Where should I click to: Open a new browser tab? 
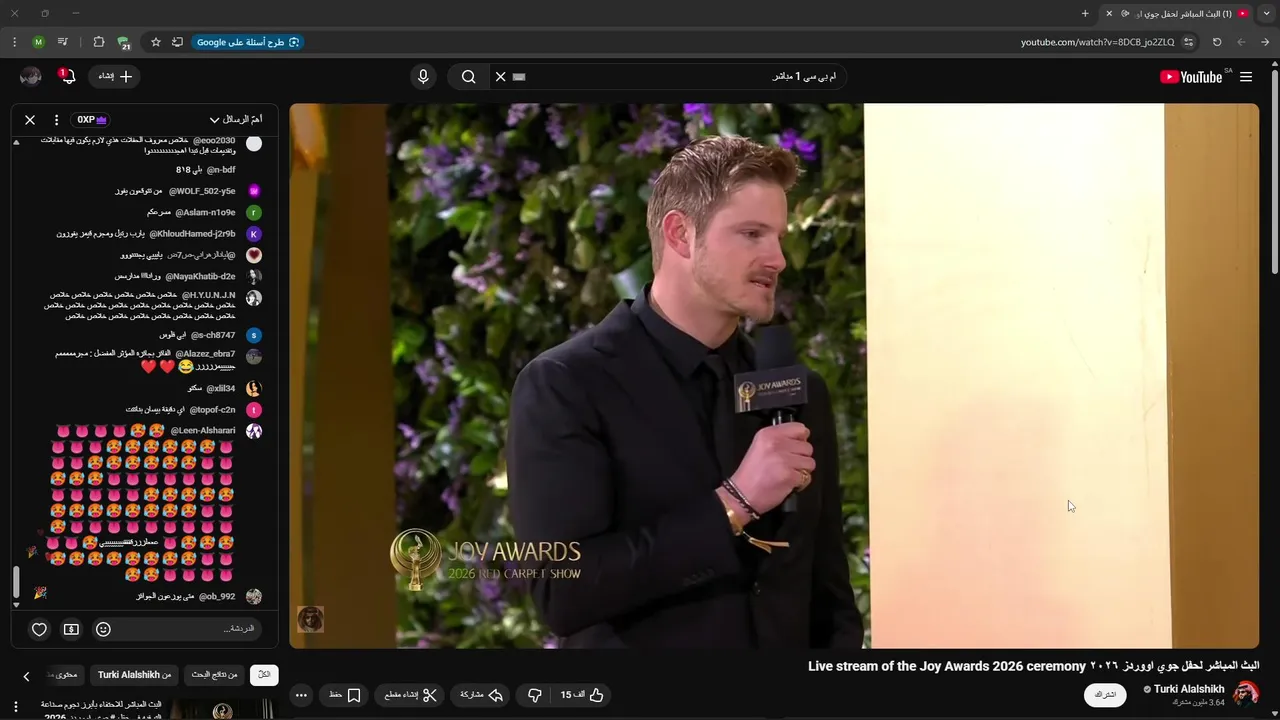[x=1085, y=13]
